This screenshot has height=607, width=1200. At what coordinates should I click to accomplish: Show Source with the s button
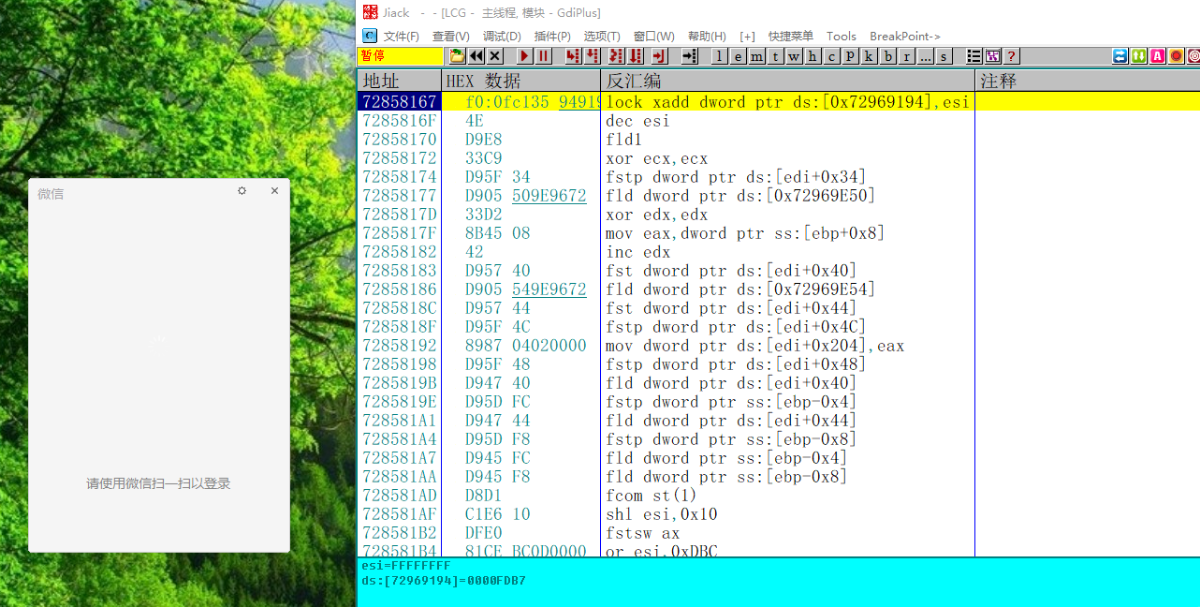click(943, 56)
